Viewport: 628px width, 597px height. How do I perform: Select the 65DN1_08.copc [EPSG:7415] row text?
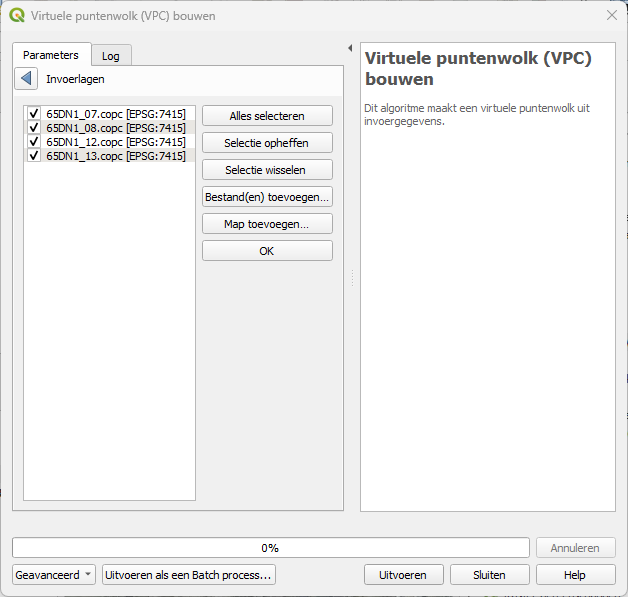(116, 128)
